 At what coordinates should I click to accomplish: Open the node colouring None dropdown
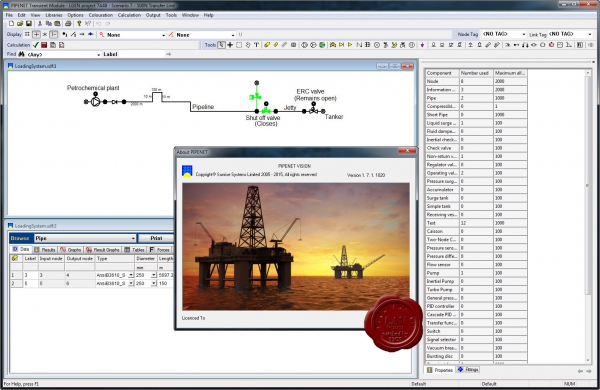coord(163,35)
